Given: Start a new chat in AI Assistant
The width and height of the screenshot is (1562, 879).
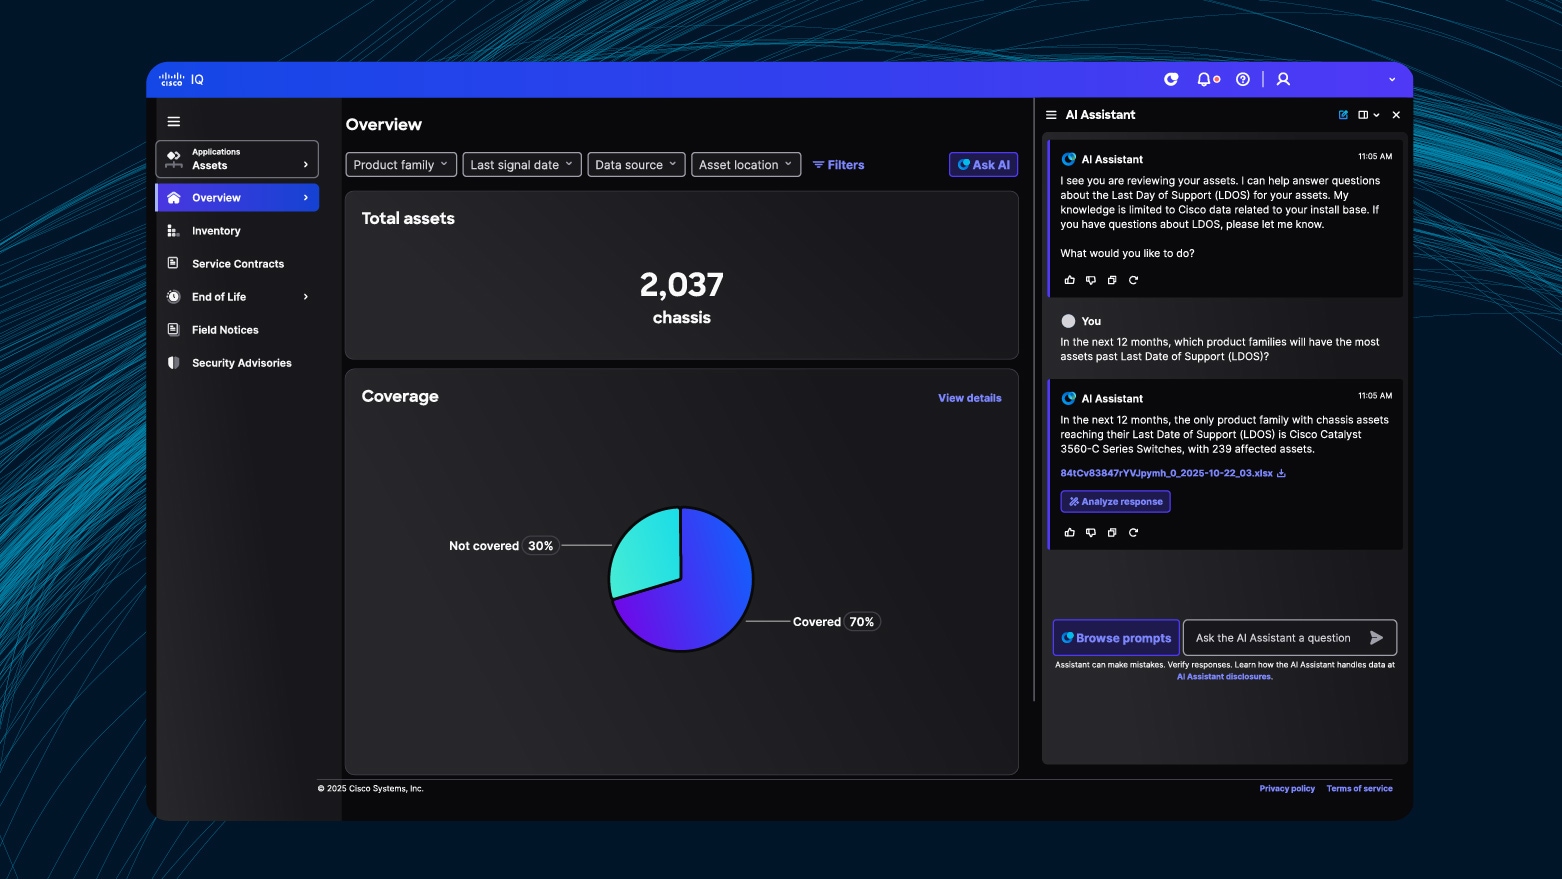Looking at the screenshot, I should point(1343,115).
